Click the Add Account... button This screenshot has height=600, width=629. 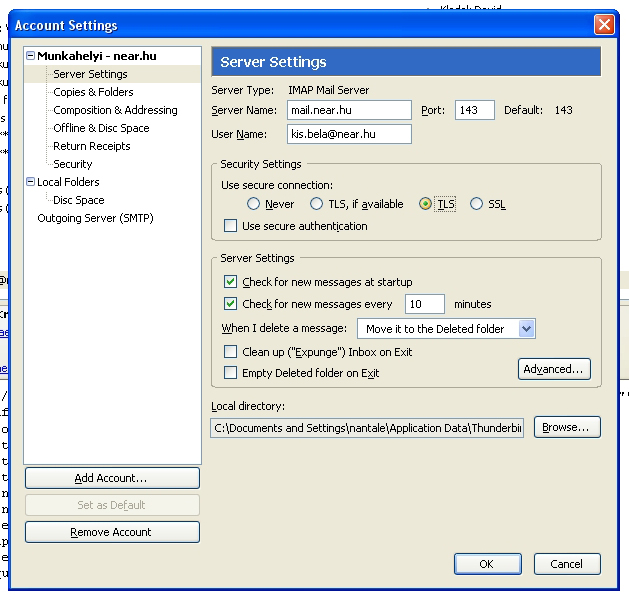coord(111,478)
